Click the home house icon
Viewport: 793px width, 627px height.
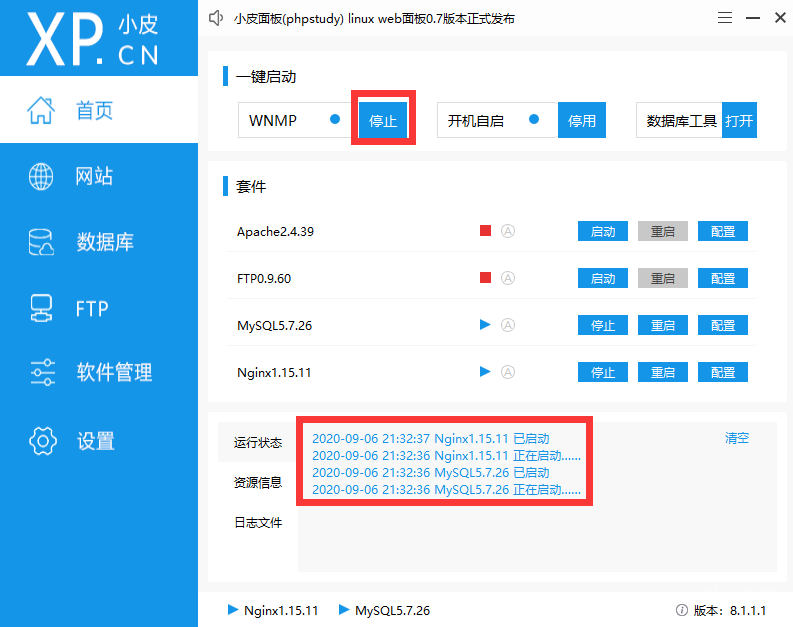coord(40,110)
